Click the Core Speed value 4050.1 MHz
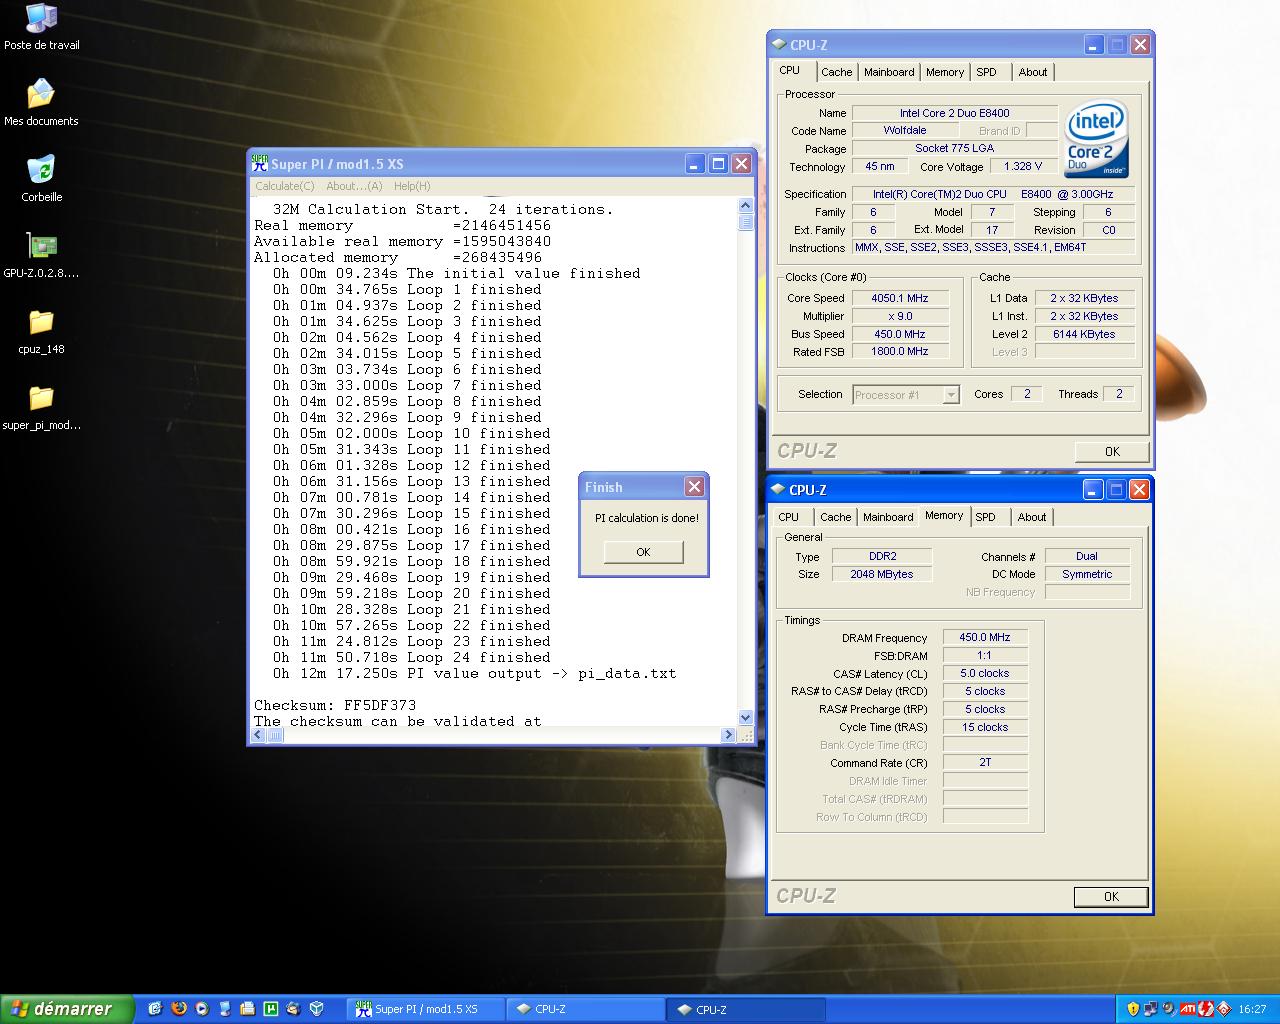Image resolution: width=1280 pixels, height=1024 pixels. 899,298
